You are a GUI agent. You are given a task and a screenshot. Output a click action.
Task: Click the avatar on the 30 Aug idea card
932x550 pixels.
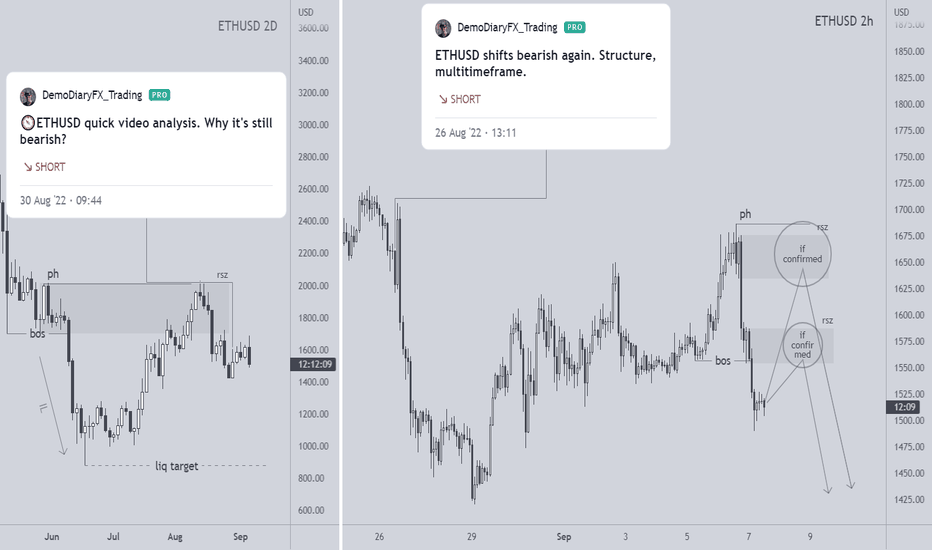click(28, 96)
